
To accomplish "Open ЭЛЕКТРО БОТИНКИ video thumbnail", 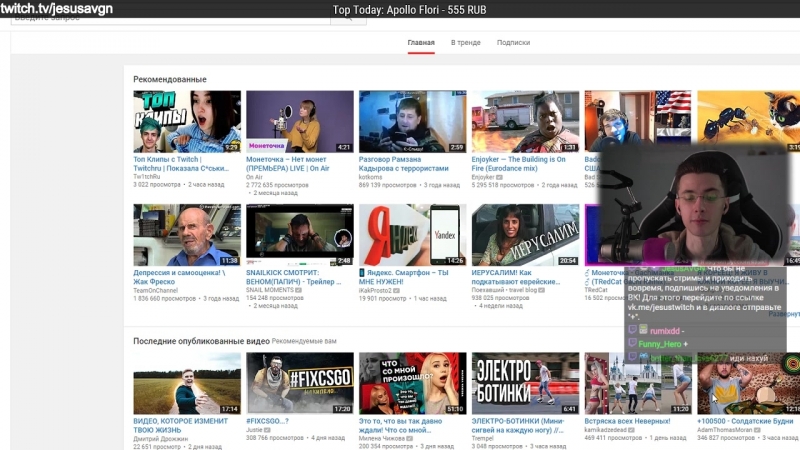I will click(525, 383).
